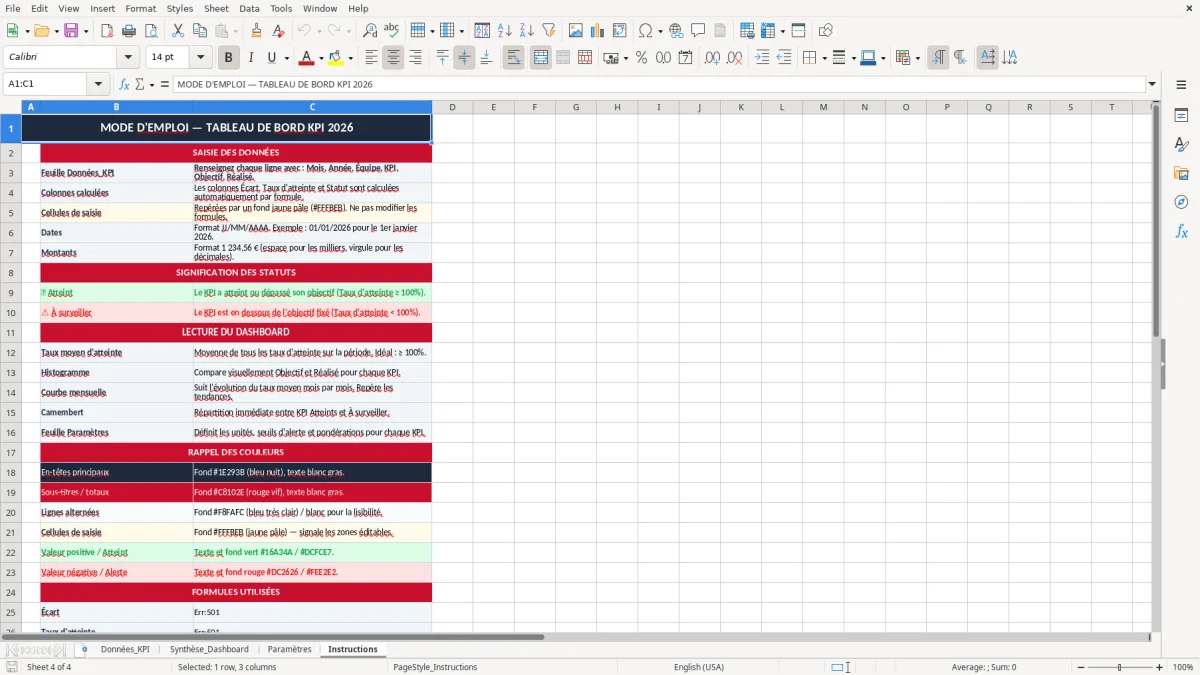Sort ascending A to Z icon
The height and width of the screenshot is (675, 1200).
pyautogui.click(x=505, y=31)
